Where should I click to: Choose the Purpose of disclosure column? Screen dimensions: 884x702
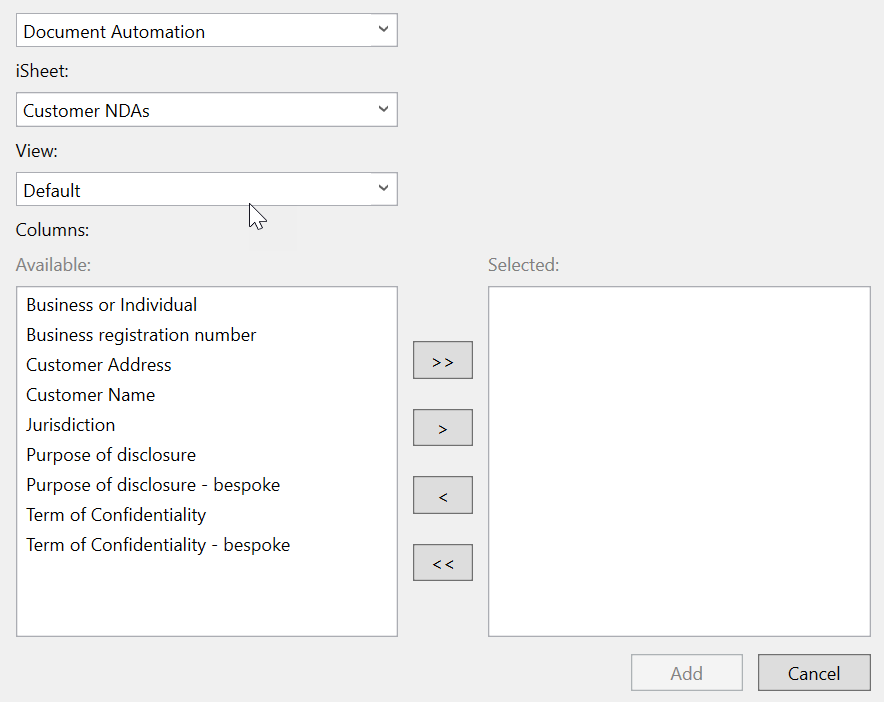click(111, 455)
